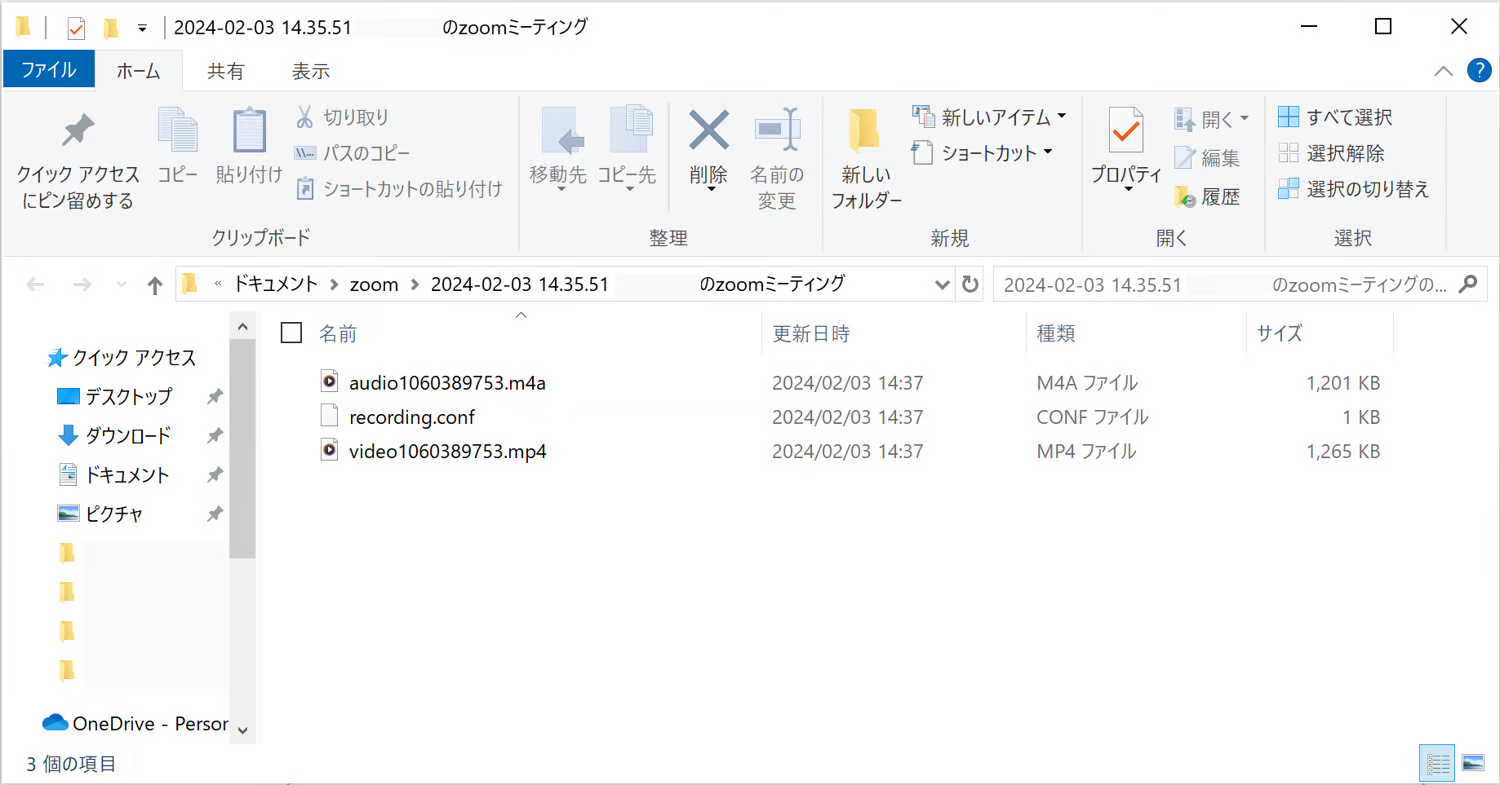
Task: Click the Rename (名前の変更) icon
Action: point(776,131)
